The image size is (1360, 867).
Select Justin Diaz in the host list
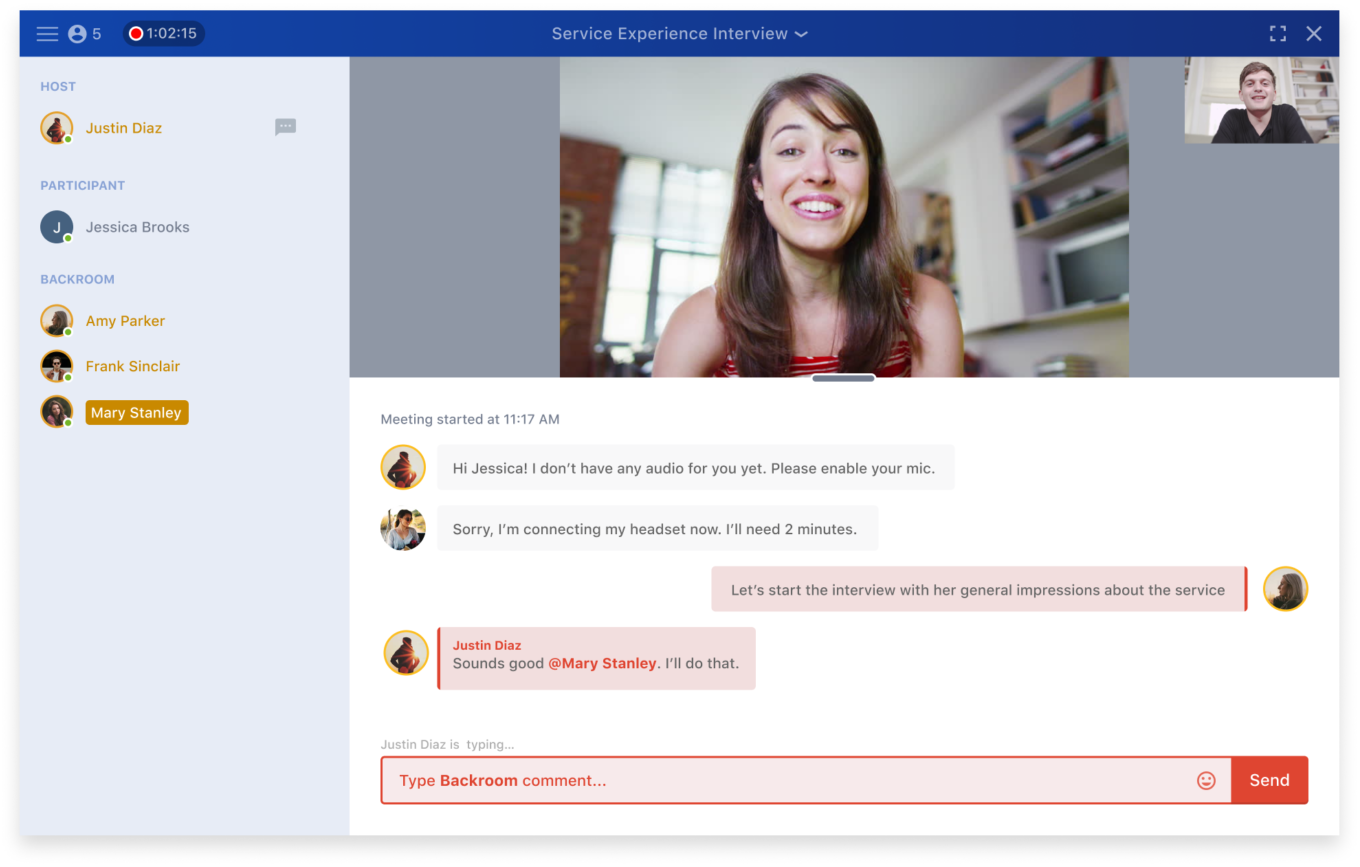point(124,128)
